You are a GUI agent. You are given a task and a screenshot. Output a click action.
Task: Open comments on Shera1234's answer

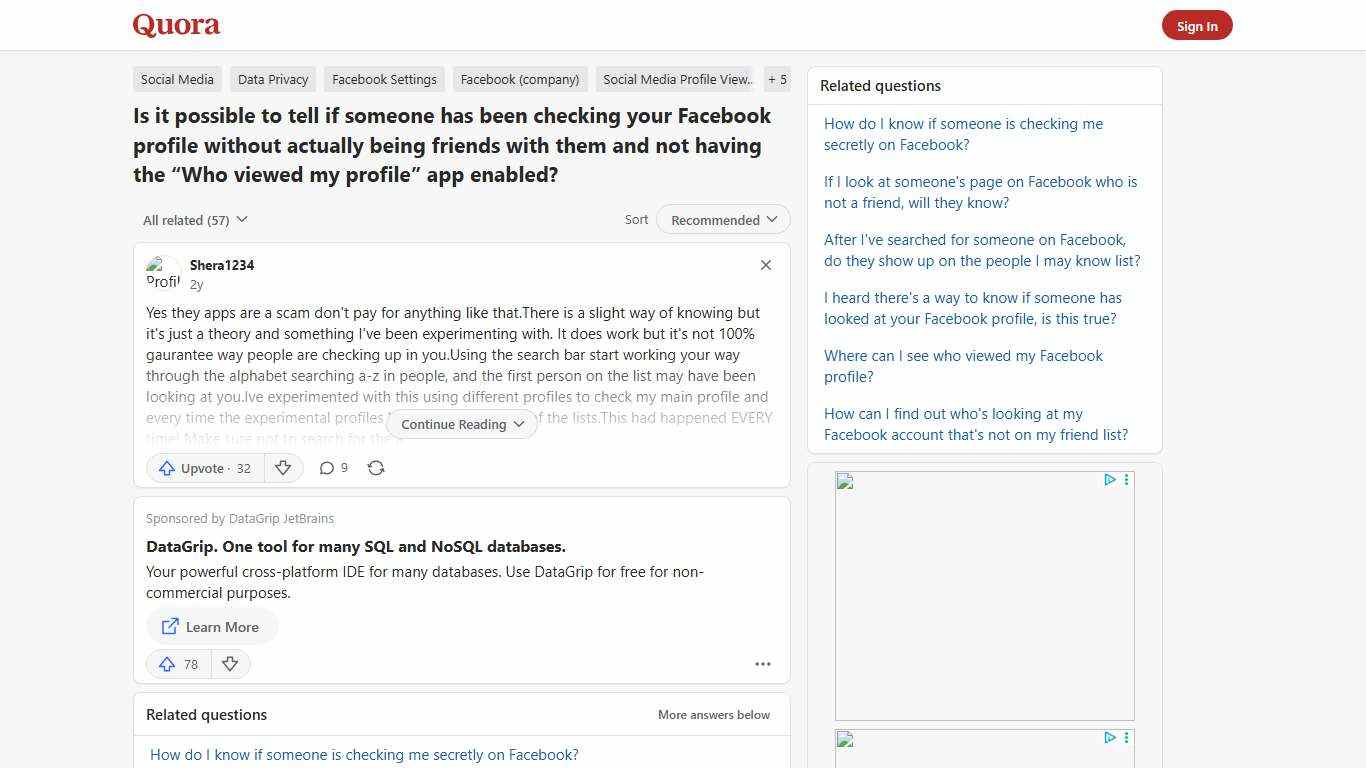[x=332, y=467]
